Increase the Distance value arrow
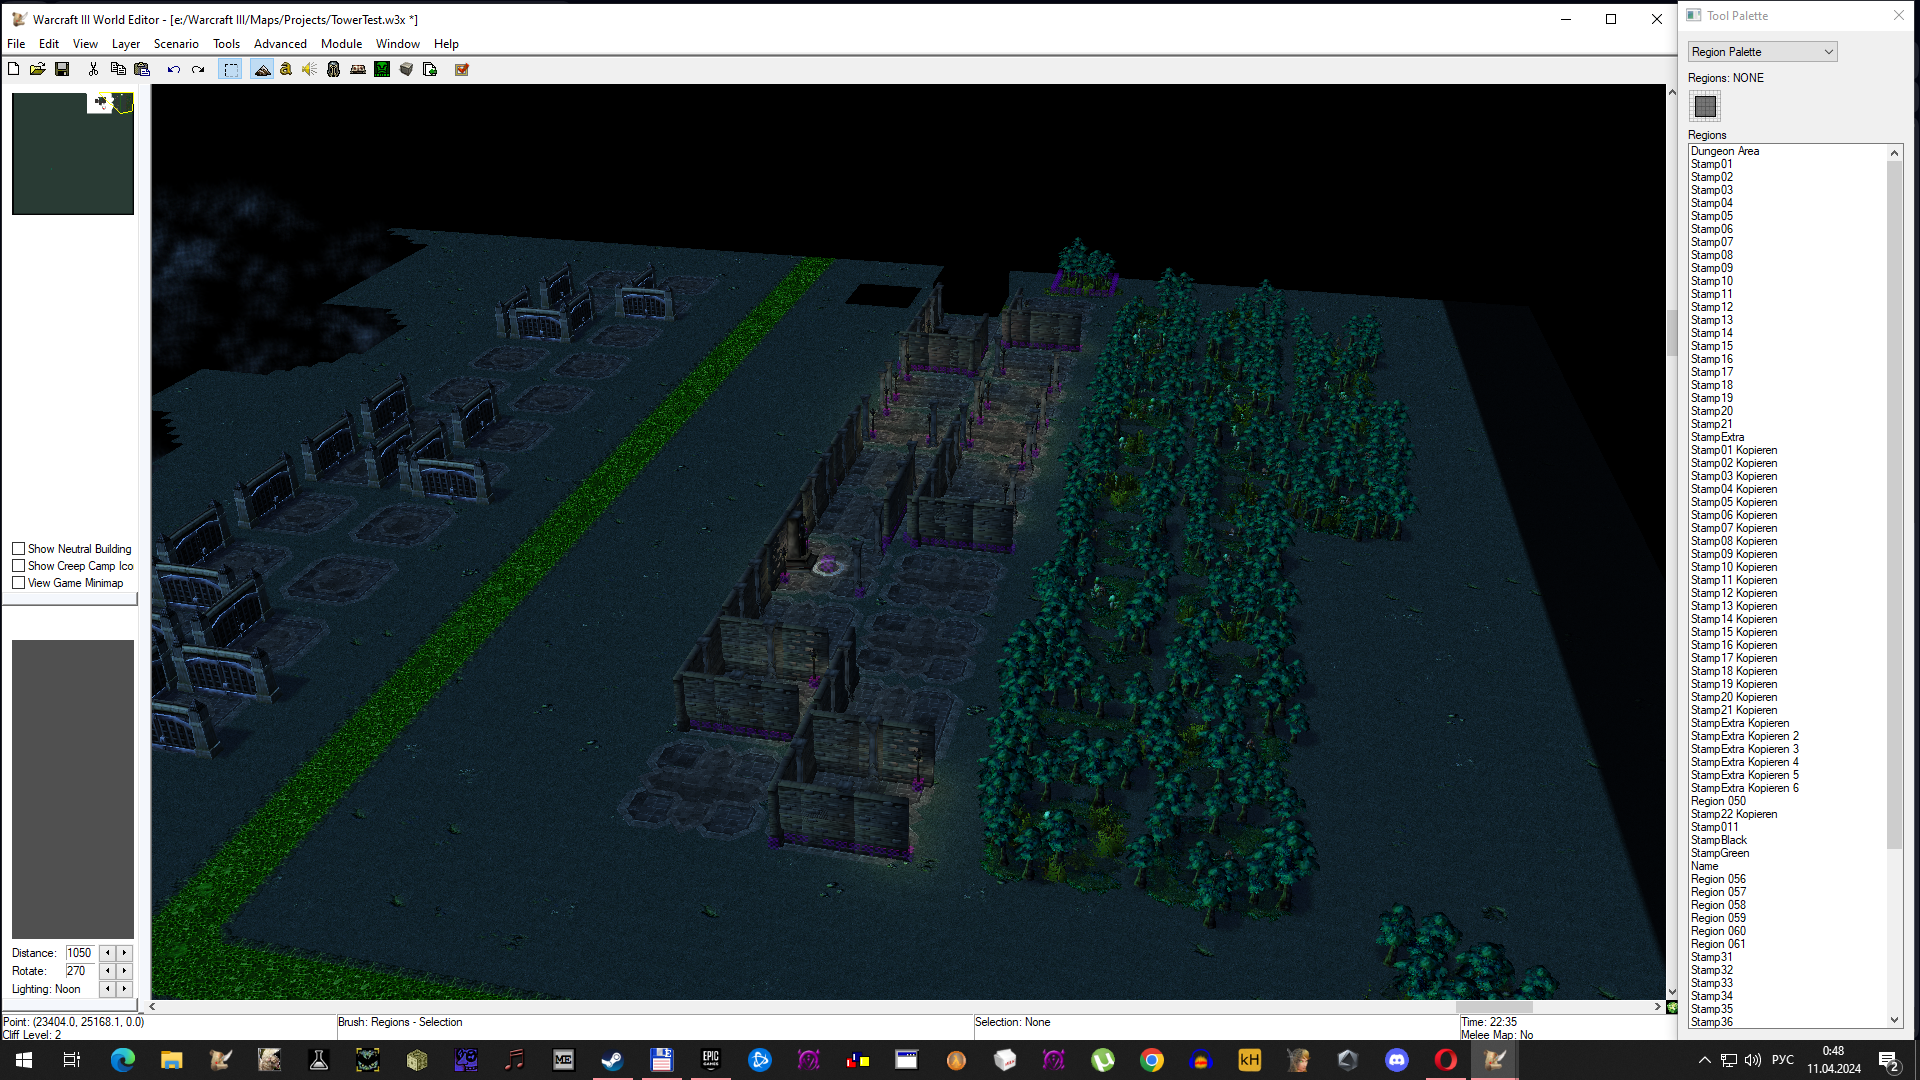1920x1080 pixels. pos(124,953)
